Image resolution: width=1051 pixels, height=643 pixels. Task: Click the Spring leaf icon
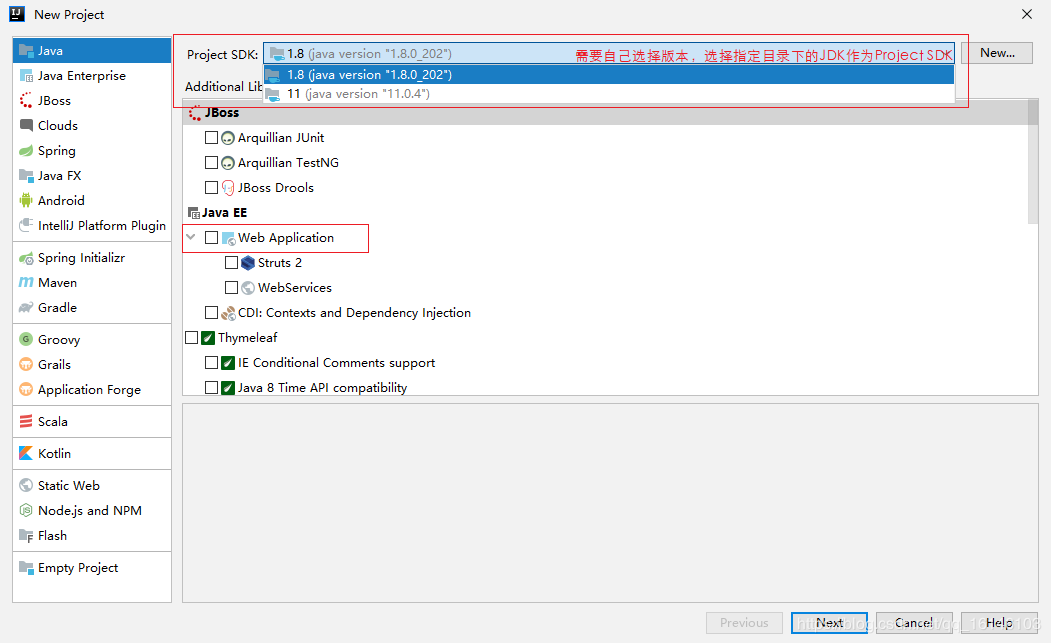(x=26, y=151)
